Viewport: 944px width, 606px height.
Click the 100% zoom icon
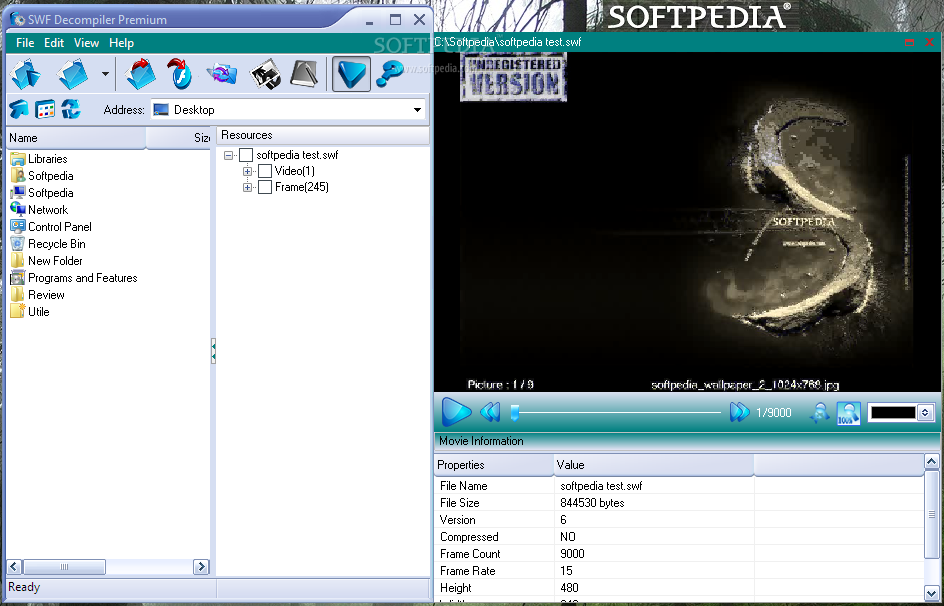tap(848, 413)
